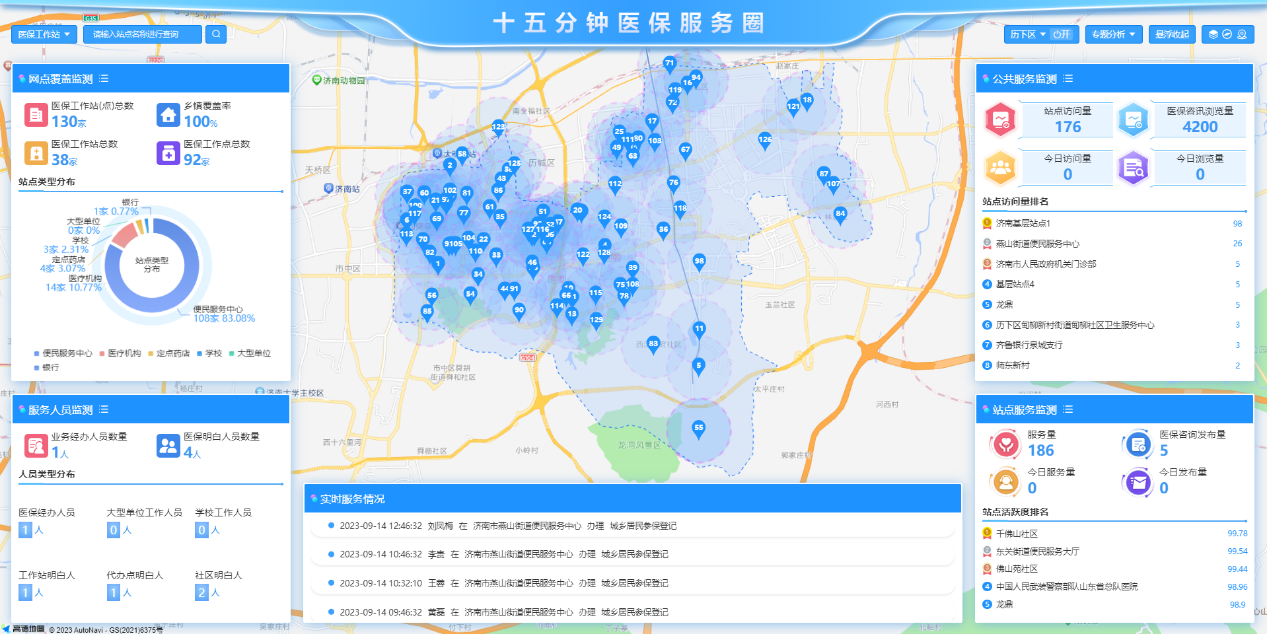Toggle 医疗机构 legend item in chart

pos(123,353)
